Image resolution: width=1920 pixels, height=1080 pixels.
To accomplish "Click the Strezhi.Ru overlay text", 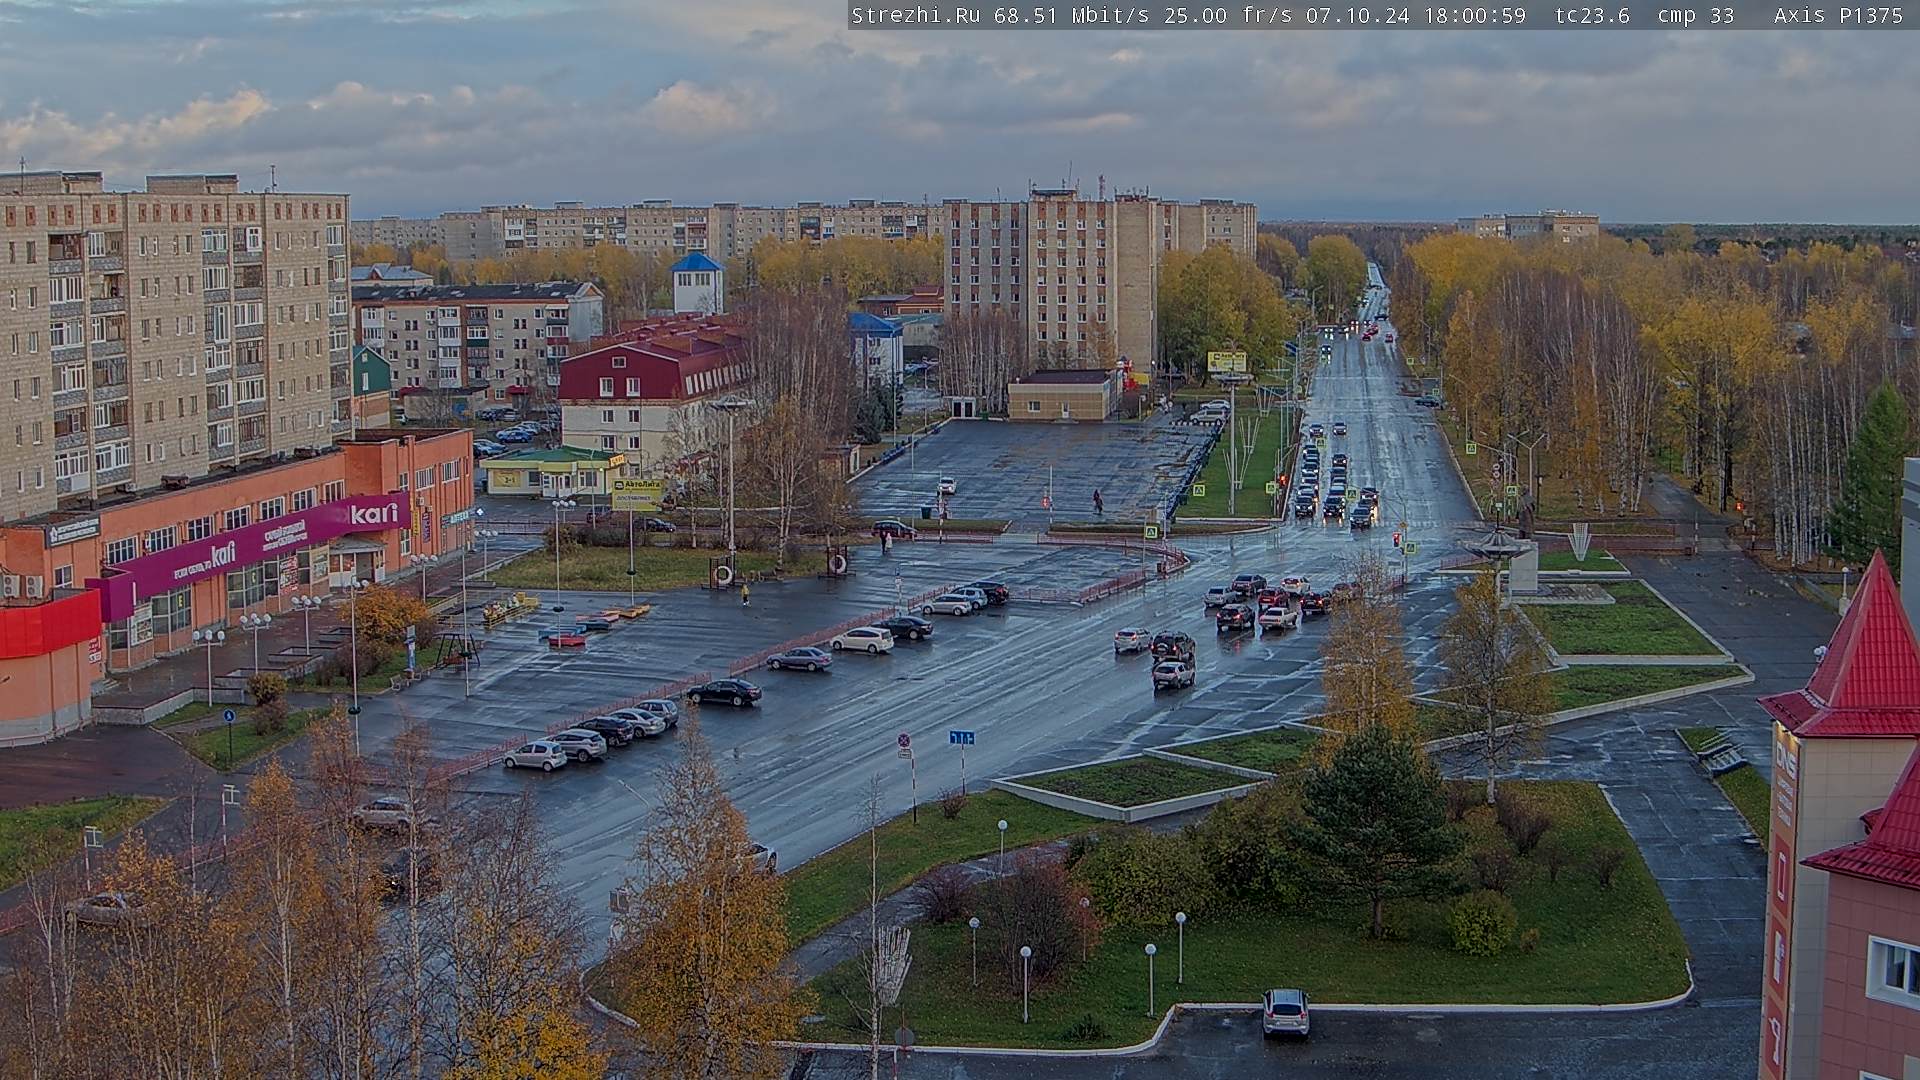I will pos(915,15).
